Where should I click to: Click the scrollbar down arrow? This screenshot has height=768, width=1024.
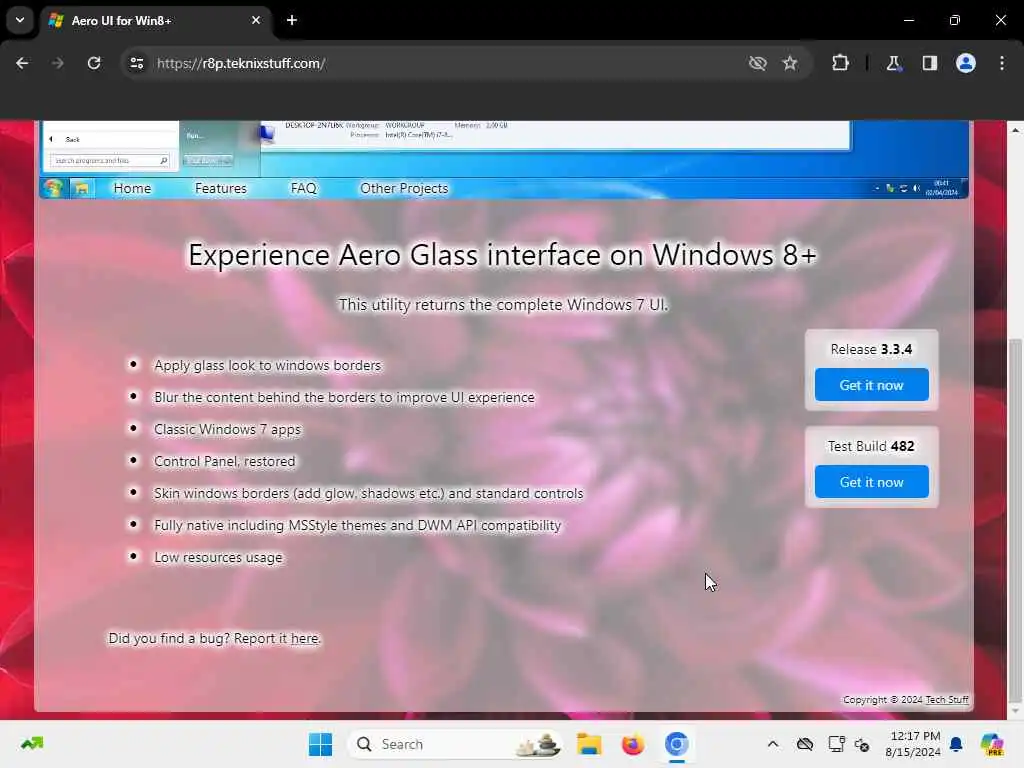pyautogui.click(x=1015, y=711)
